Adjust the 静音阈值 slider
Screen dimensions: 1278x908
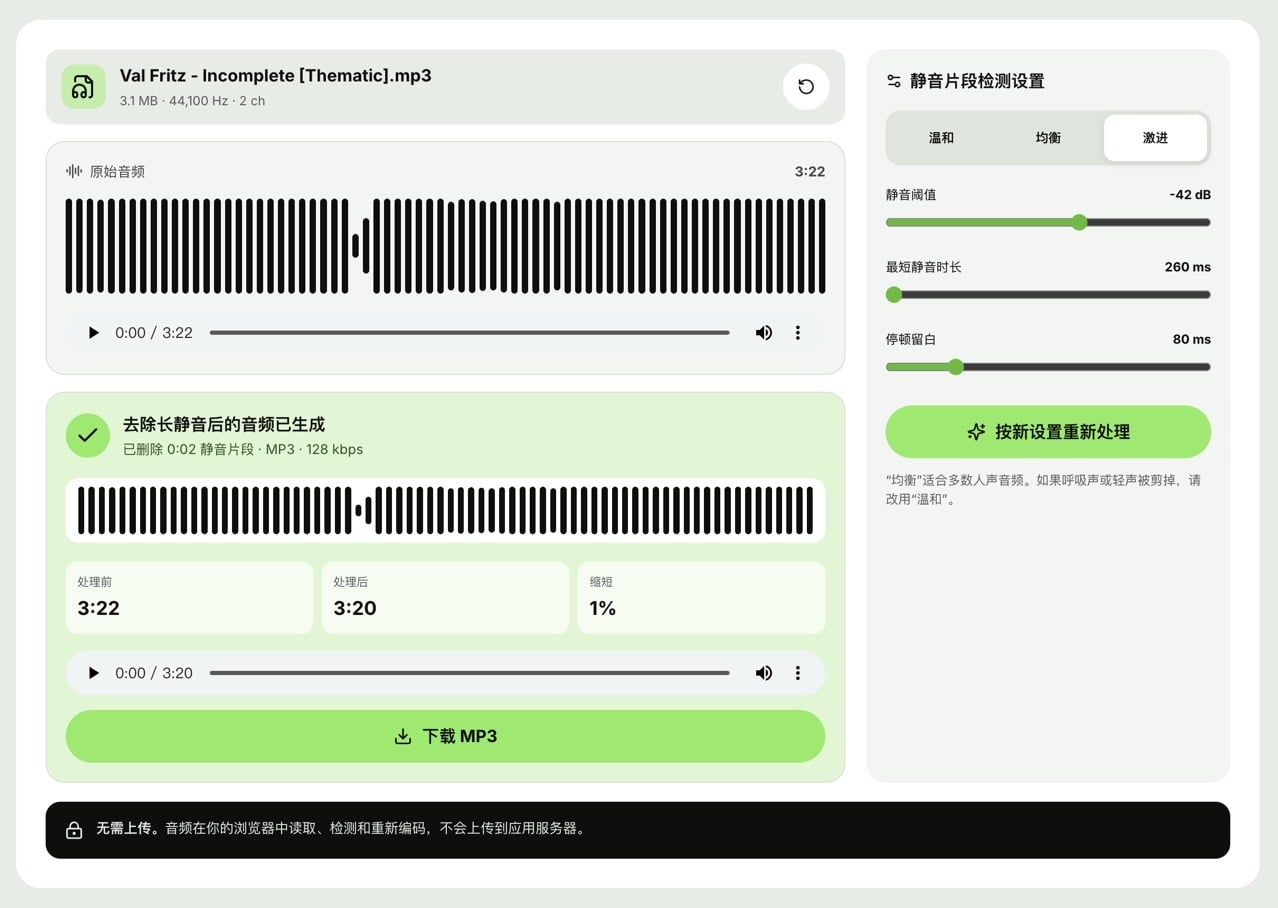[1048, 222]
